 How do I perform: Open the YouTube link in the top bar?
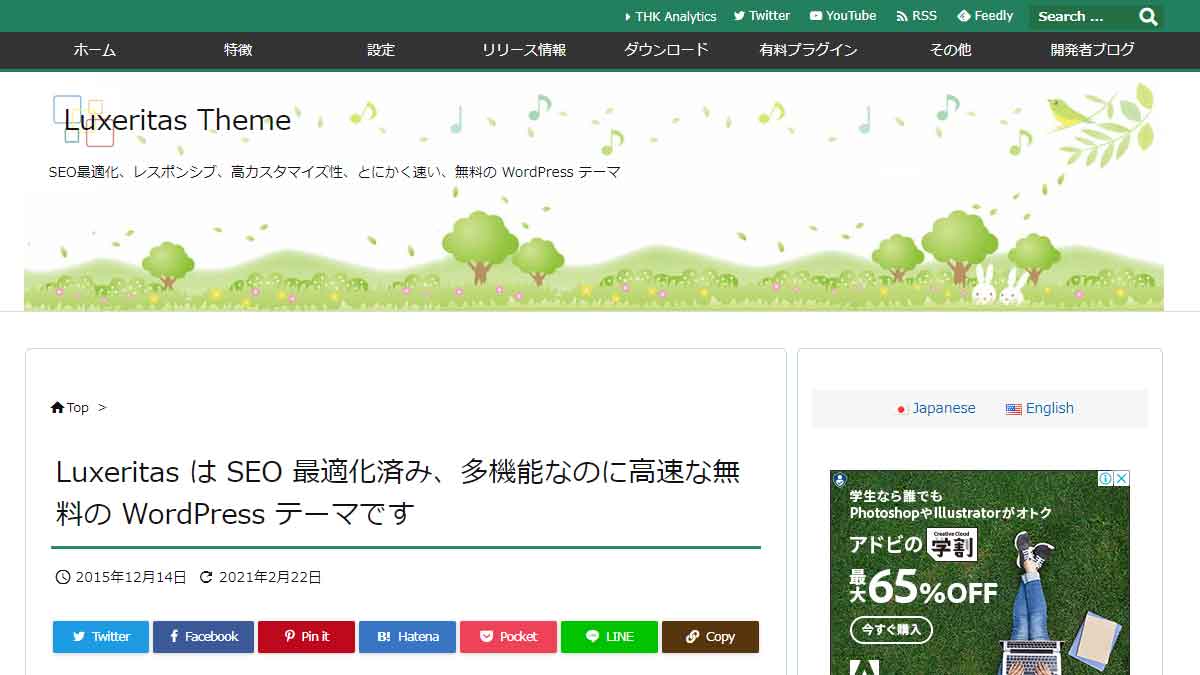pos(843,16)
